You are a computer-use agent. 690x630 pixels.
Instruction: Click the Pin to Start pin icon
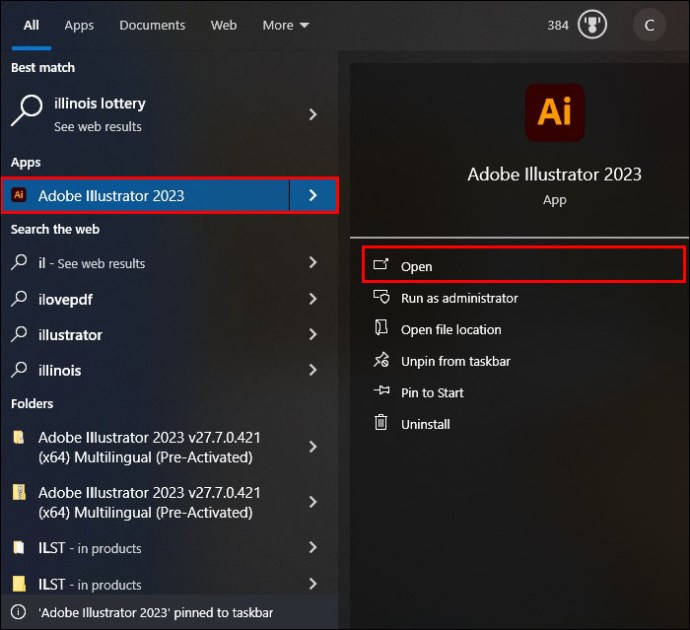[x=380, y=392]
